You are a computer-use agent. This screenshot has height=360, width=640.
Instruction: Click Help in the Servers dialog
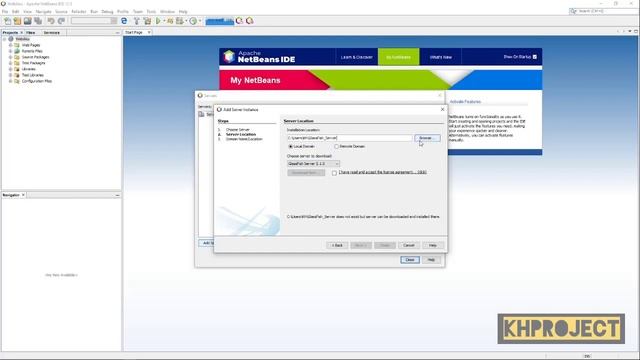point(431,260)
